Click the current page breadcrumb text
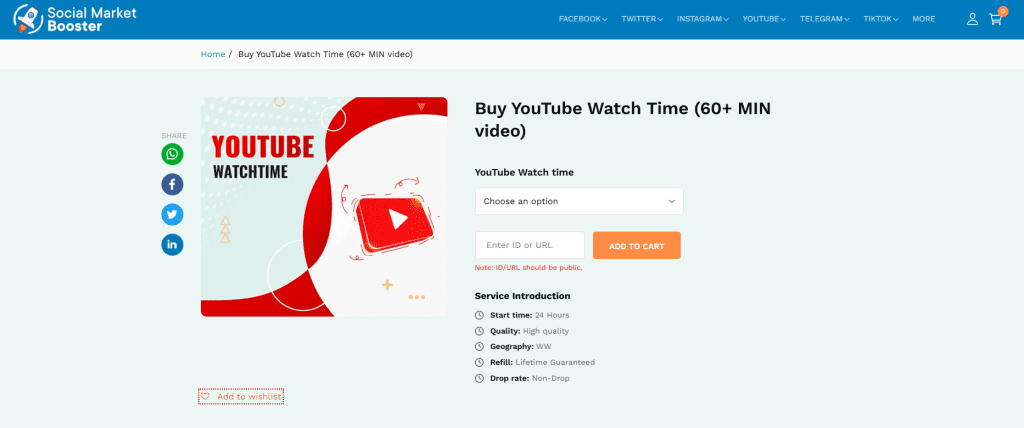The image size is (1024, 428). tap(325, 54)
